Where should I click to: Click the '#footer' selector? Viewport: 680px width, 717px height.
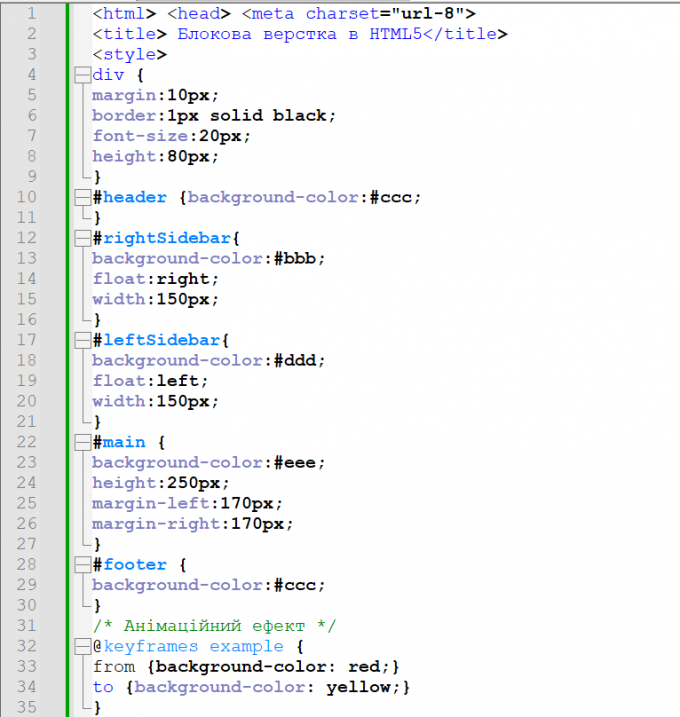pos(130,565)
